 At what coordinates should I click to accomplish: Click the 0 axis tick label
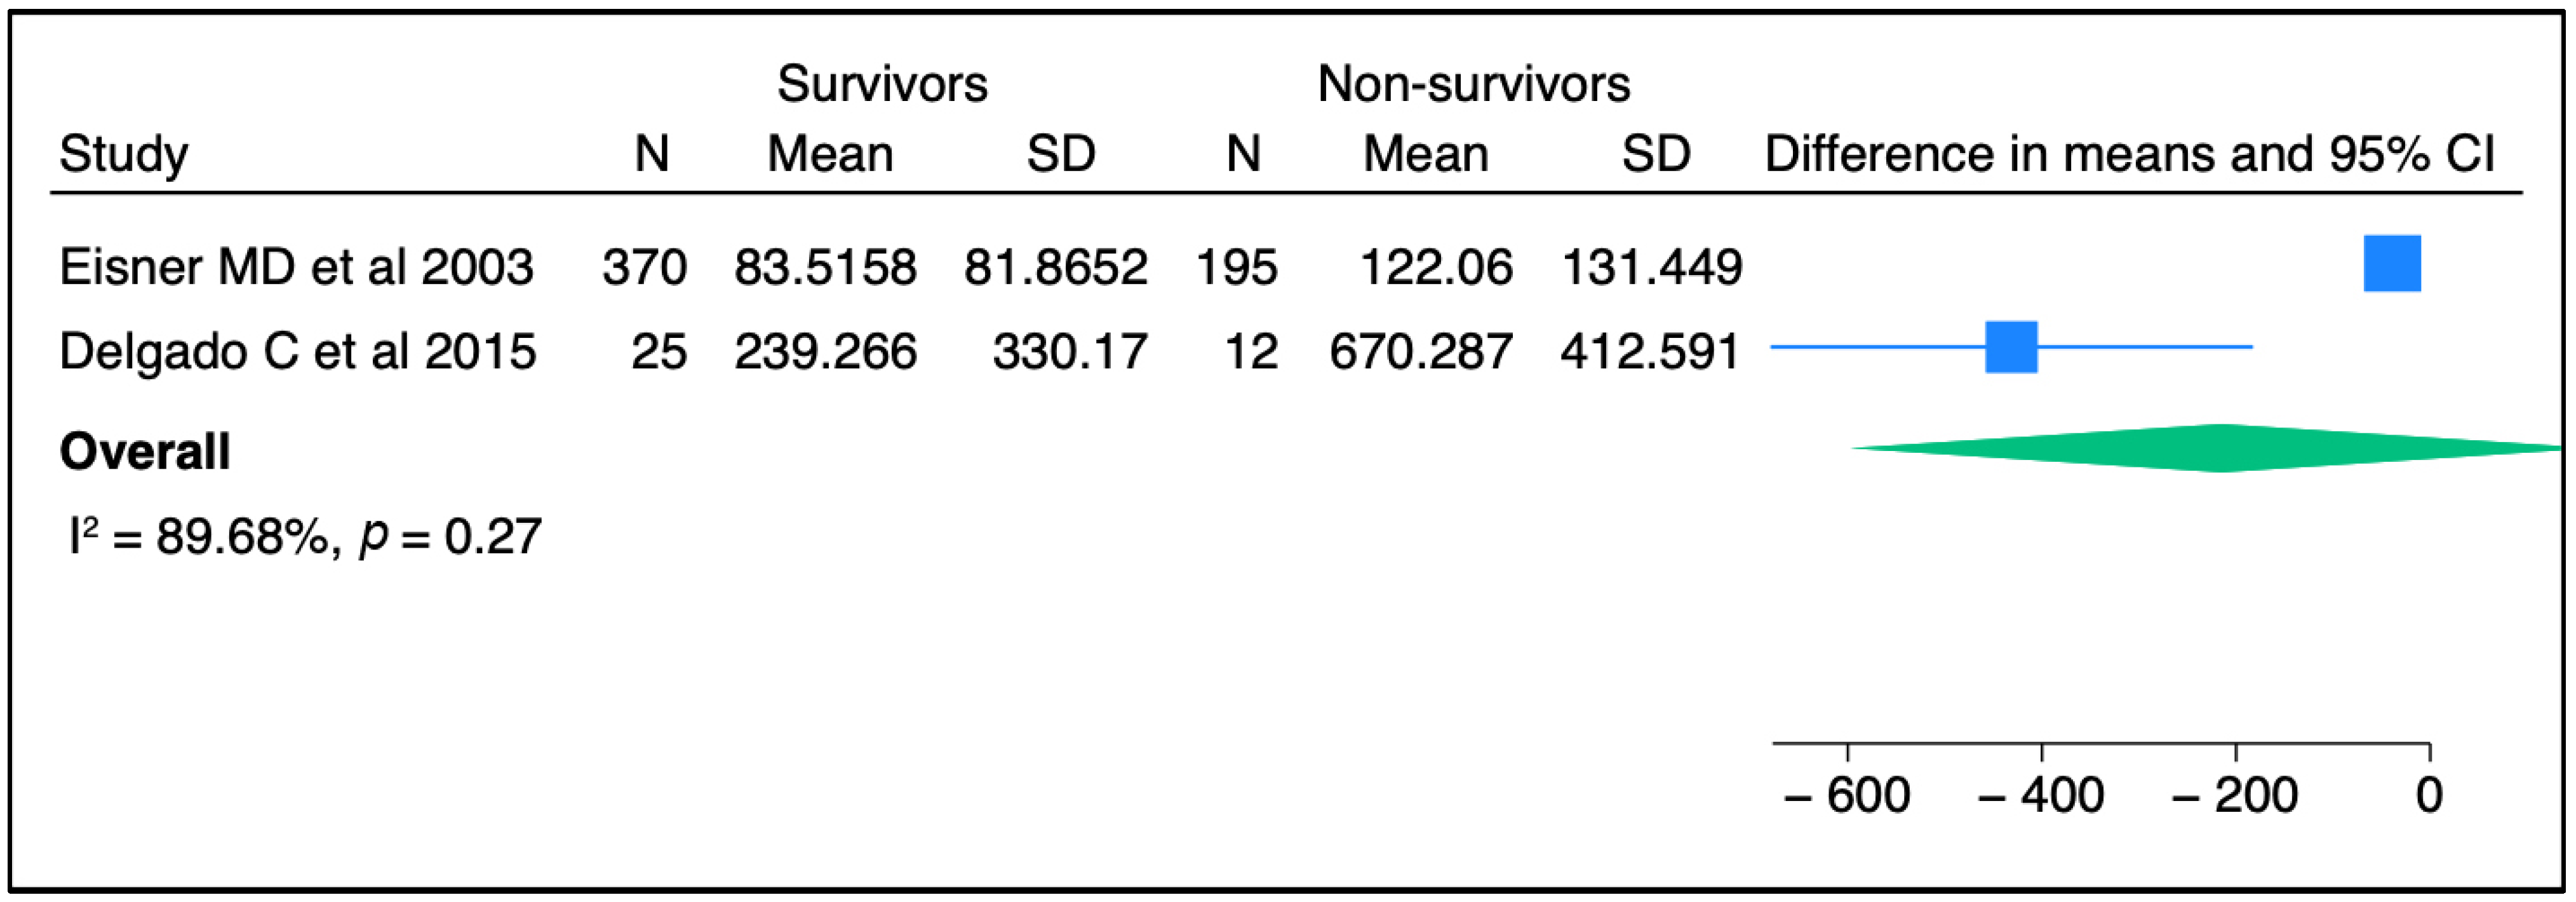click(2429, 796)
